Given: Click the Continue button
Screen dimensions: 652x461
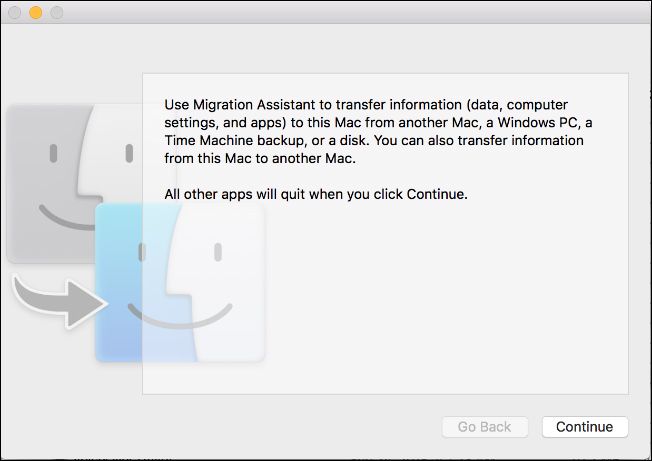Looking at the screenshot, I should click(x=584, y=427).
